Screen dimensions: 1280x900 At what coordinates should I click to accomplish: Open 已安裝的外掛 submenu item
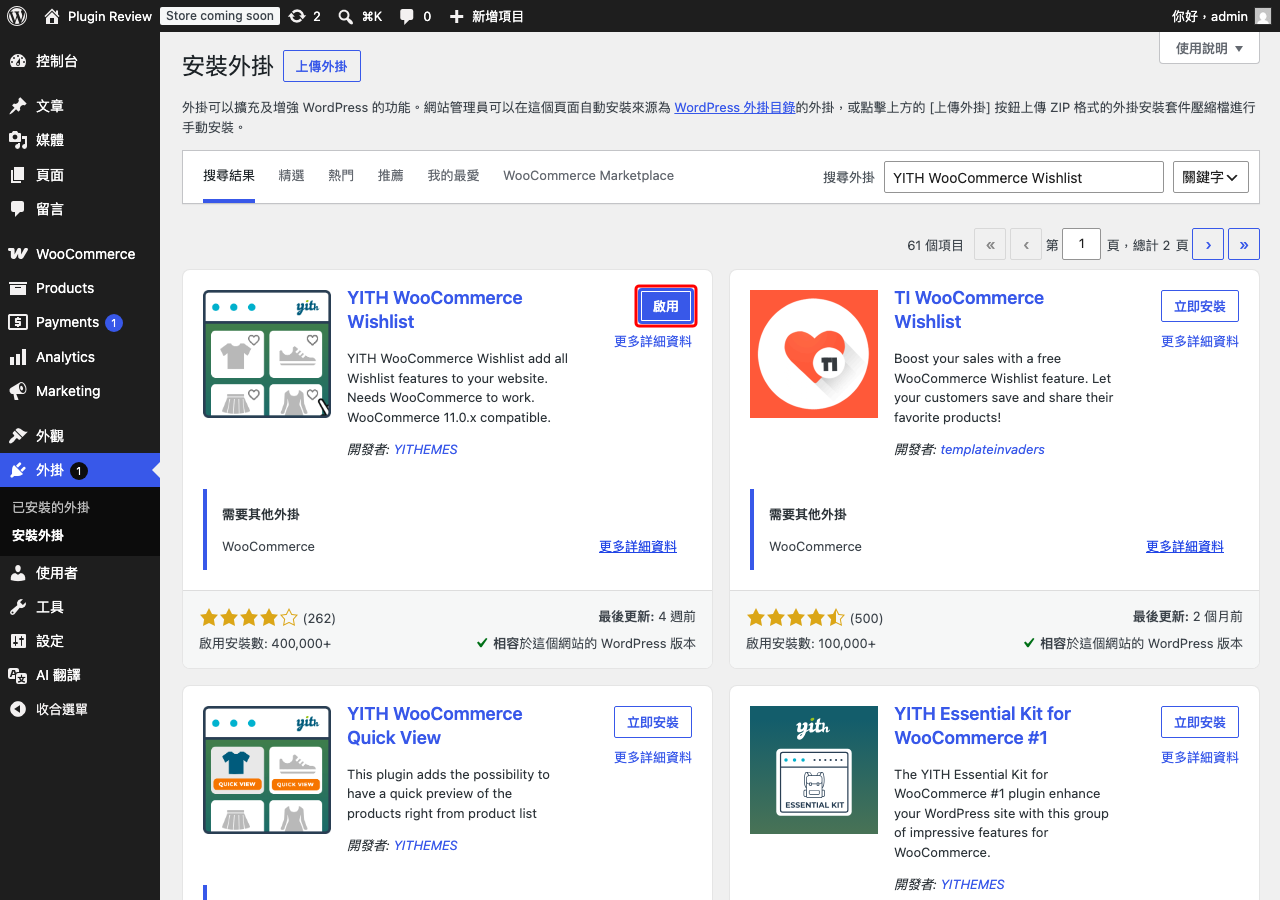(51, 508)
